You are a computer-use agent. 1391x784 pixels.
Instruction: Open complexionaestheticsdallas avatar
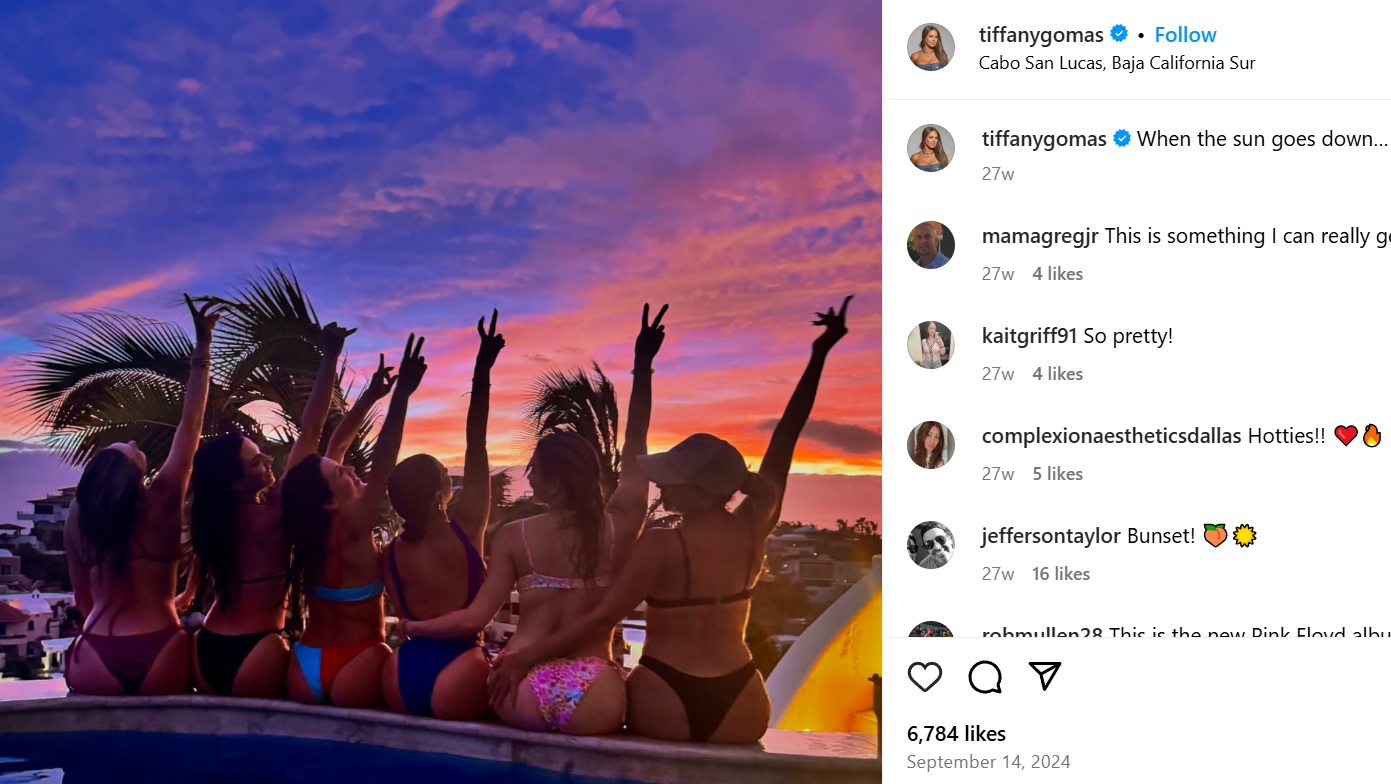931,445
